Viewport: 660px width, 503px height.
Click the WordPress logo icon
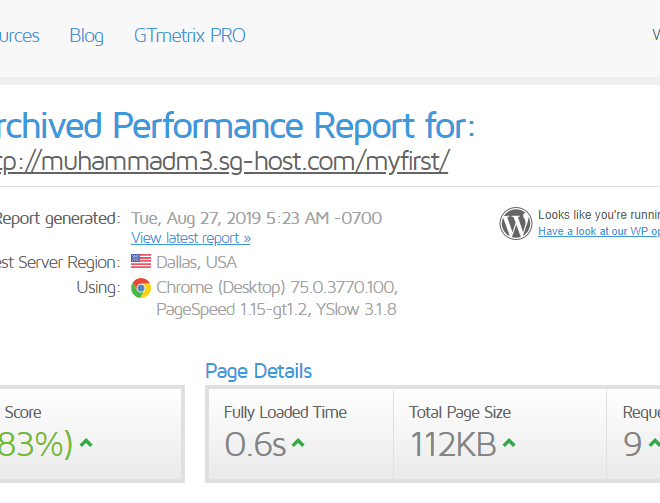click(516, 224)
